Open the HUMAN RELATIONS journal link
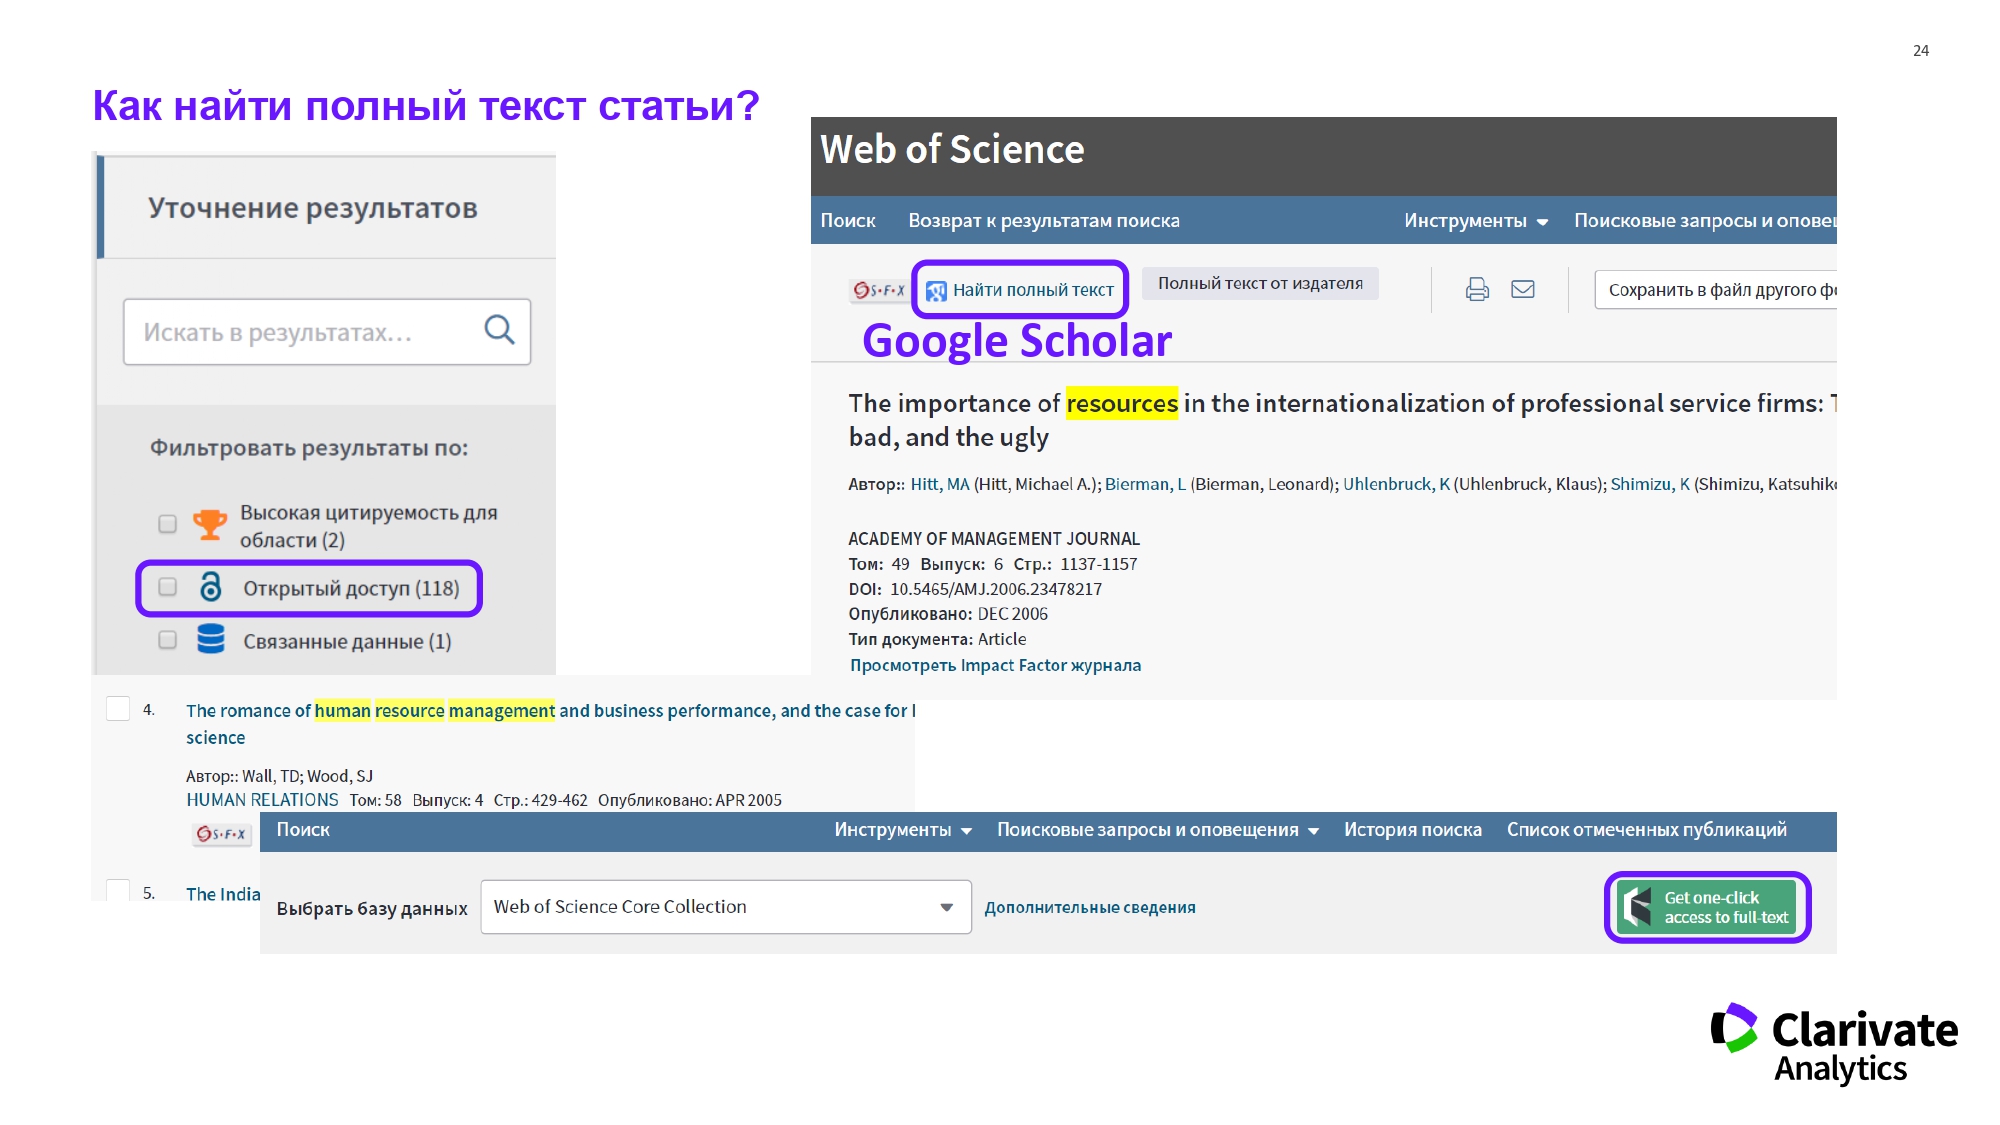The image size is (2000, 1125). point(262,800)
